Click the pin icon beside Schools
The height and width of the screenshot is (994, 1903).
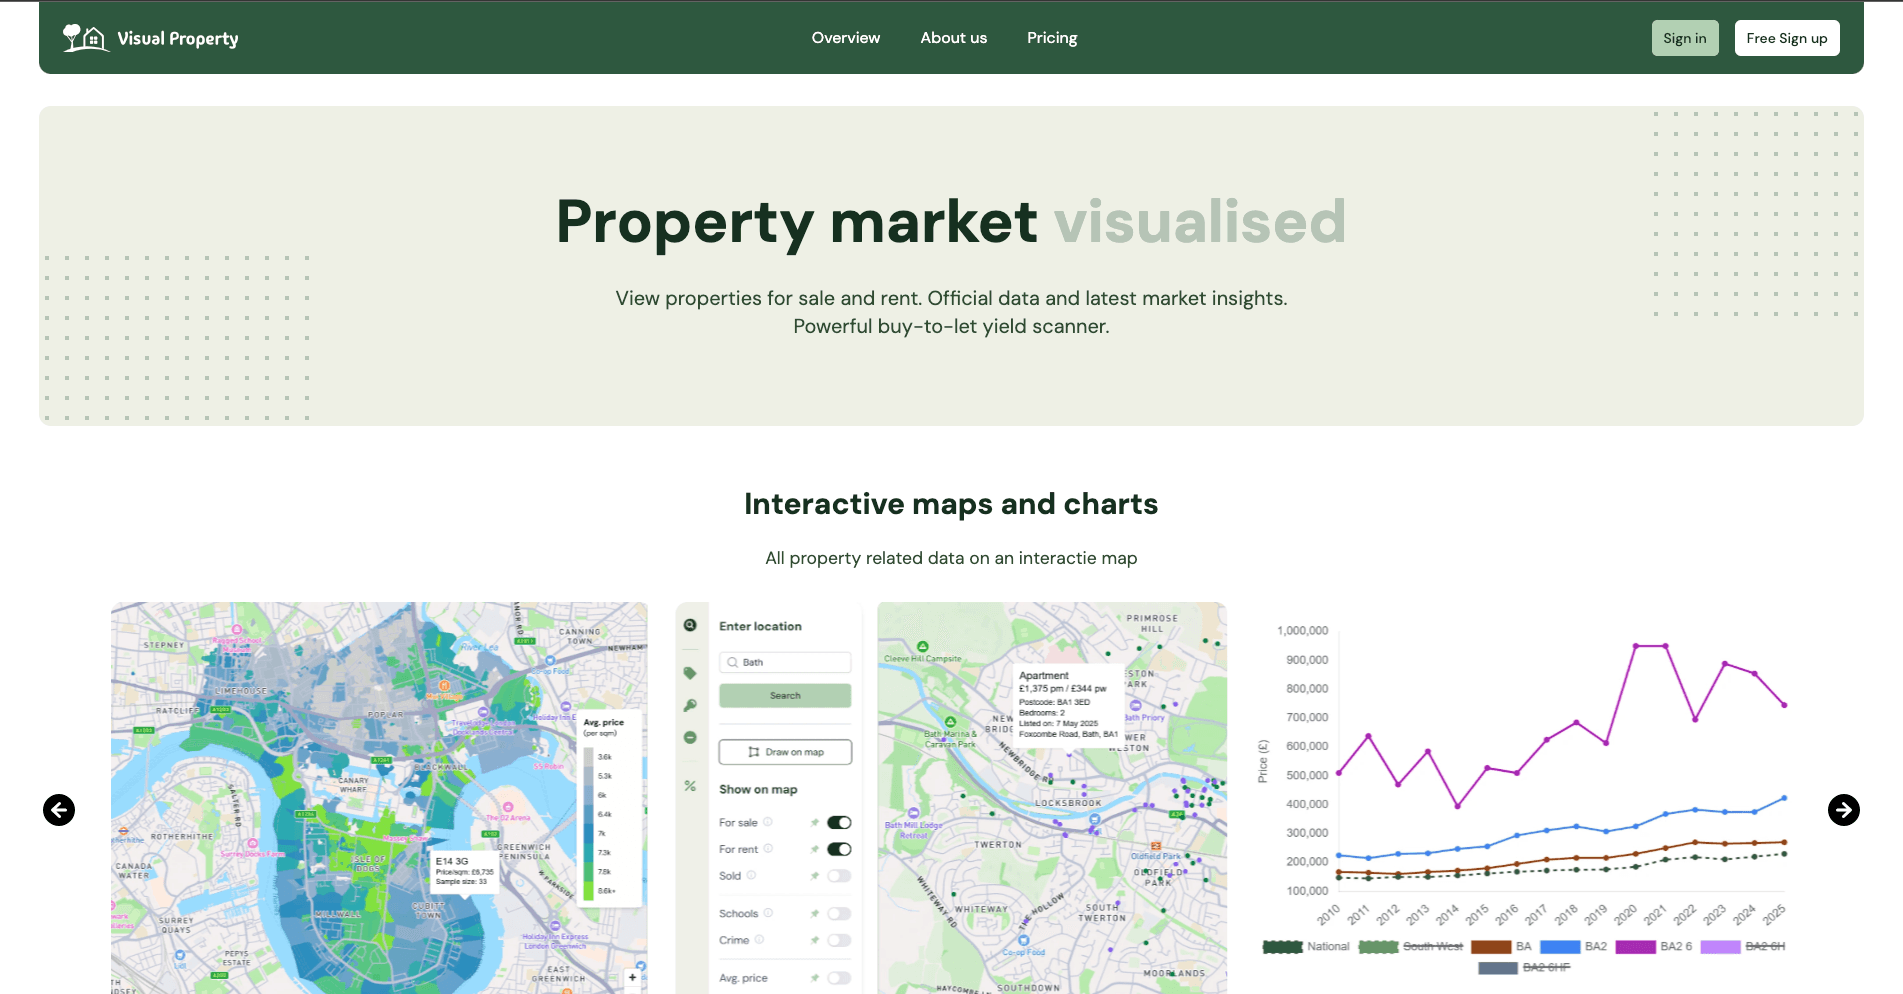[815, 914]
